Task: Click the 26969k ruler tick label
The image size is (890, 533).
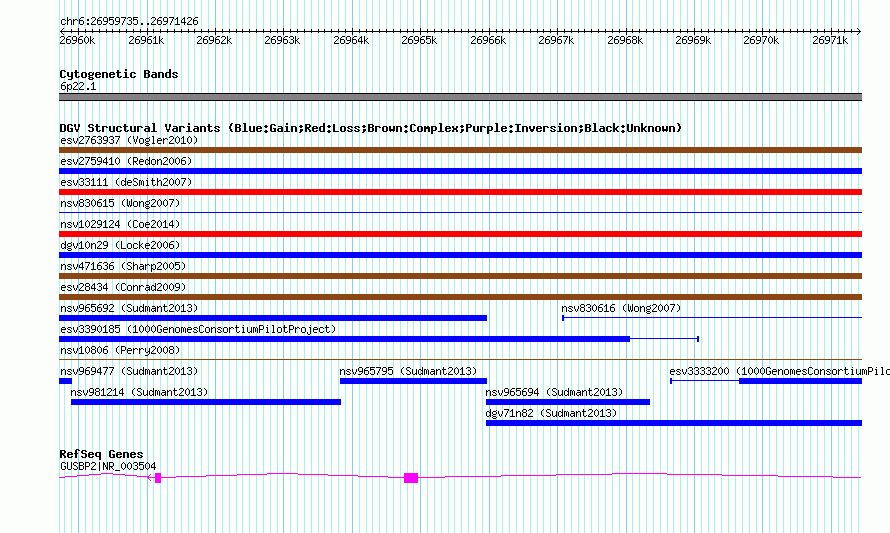Action: coord(693,40)
